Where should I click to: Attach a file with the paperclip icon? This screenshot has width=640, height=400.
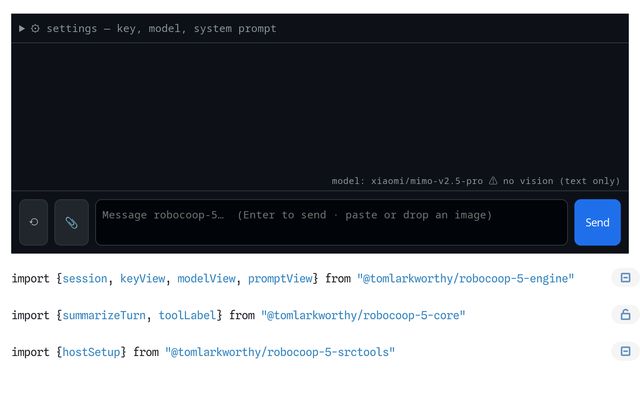click(71, 222)
